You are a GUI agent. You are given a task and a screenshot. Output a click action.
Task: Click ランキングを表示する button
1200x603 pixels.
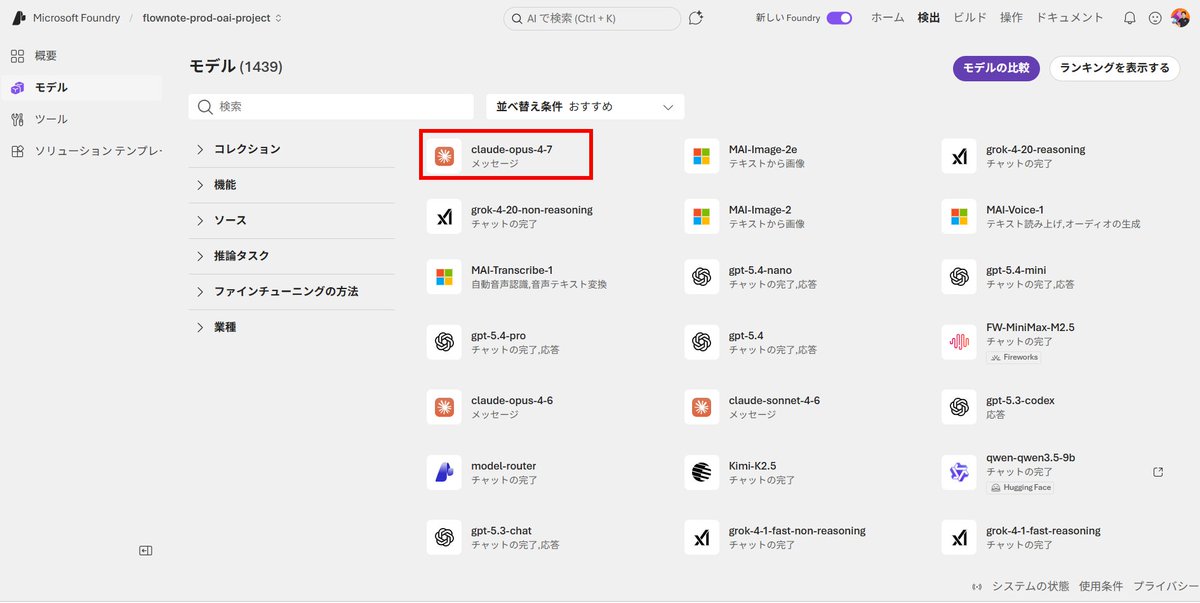pos(1114,68)
